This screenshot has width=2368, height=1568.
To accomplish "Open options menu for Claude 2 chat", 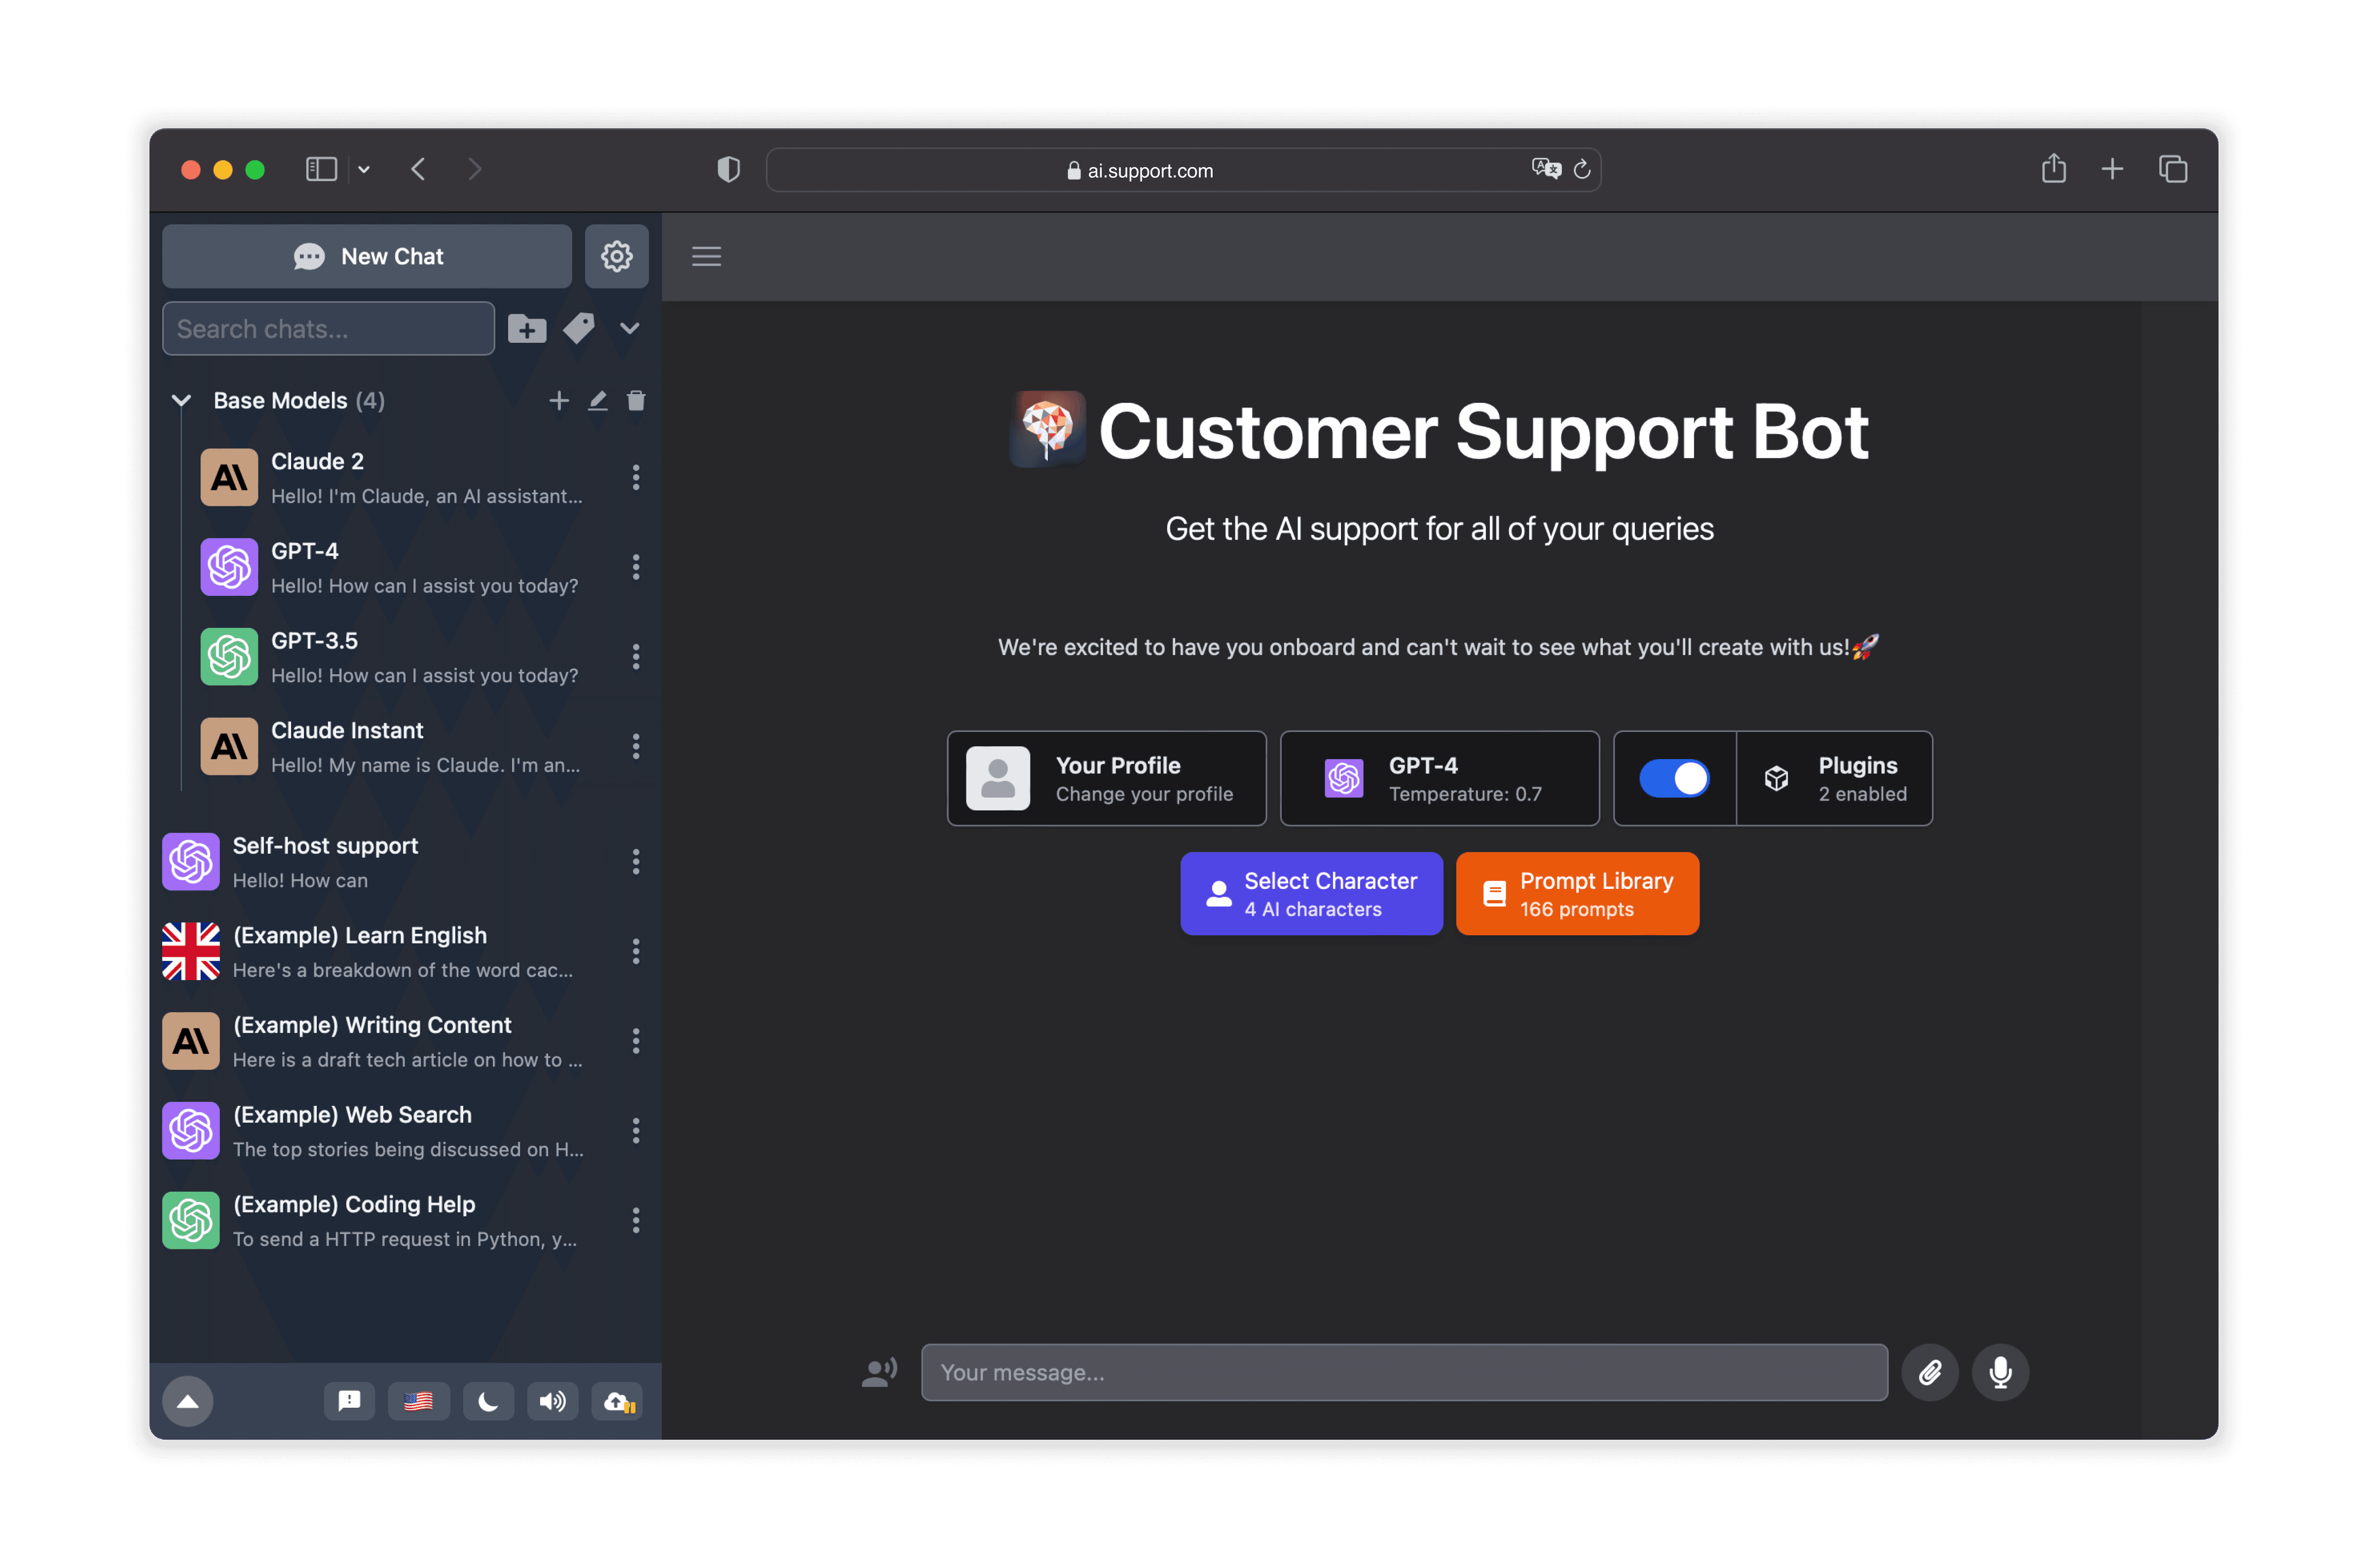I will 636,478.
